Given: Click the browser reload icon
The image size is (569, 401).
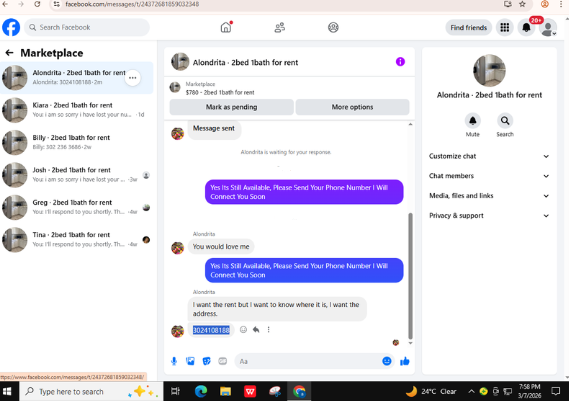Looking at the screenshot, I should coord(37,4).
